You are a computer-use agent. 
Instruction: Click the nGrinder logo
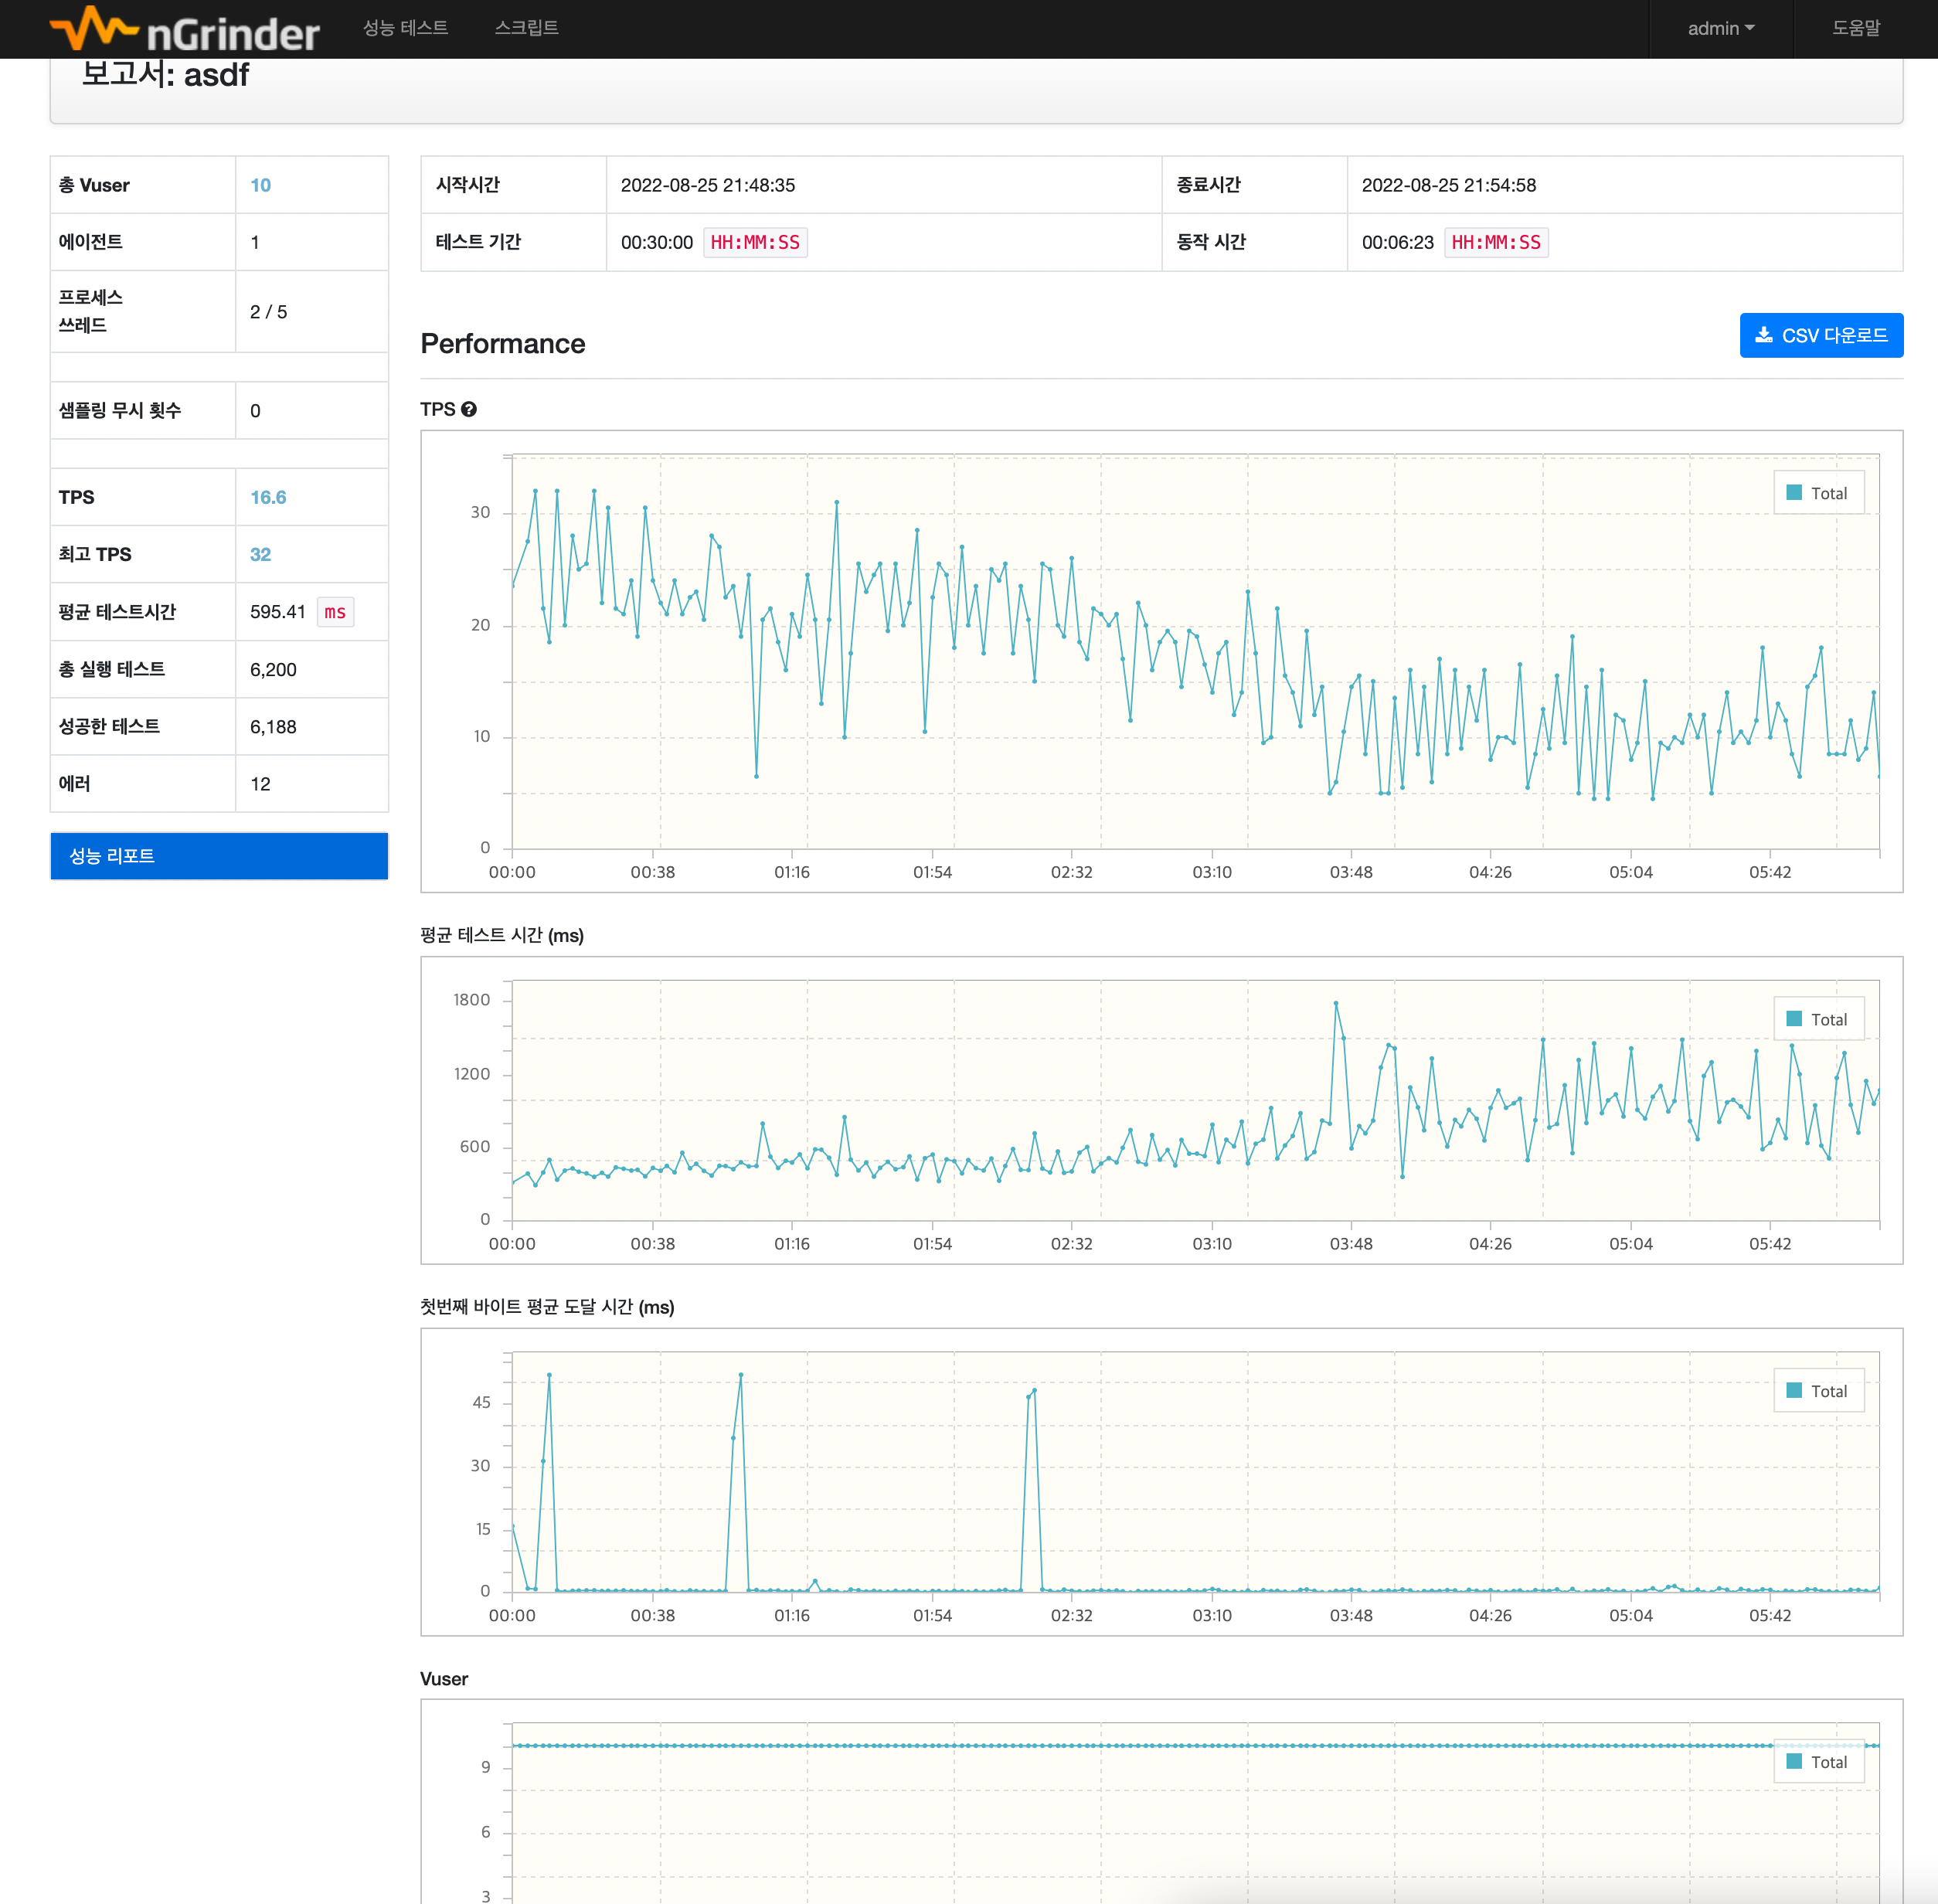185,30
